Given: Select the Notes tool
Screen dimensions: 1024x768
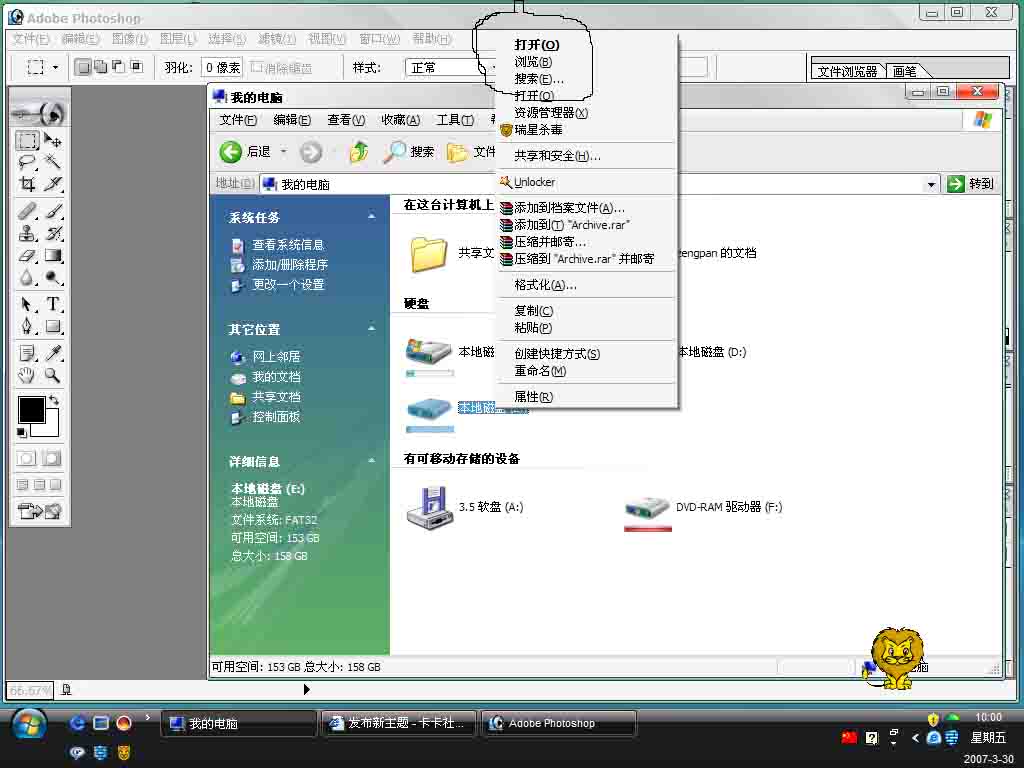Looking at the screenshot, I should coord(27,353).
